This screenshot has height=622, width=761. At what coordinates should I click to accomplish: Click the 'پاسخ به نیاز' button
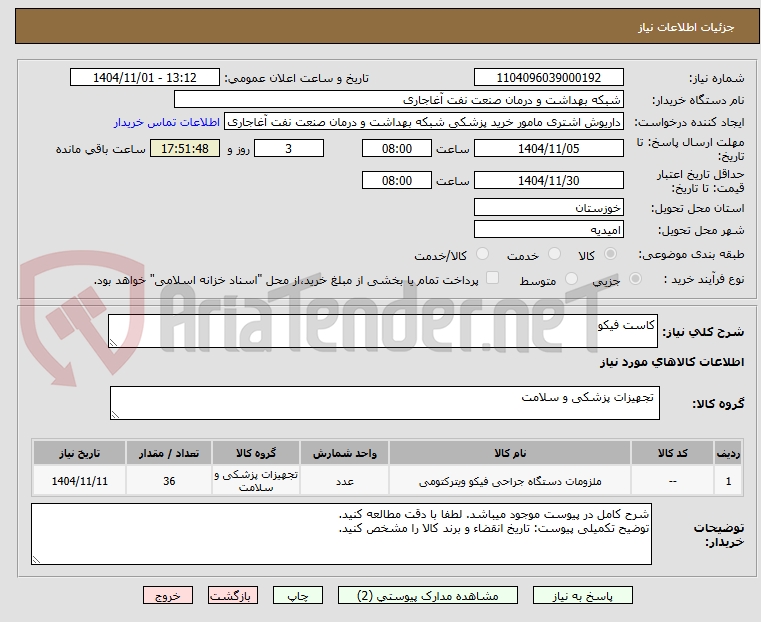(582, 595)
